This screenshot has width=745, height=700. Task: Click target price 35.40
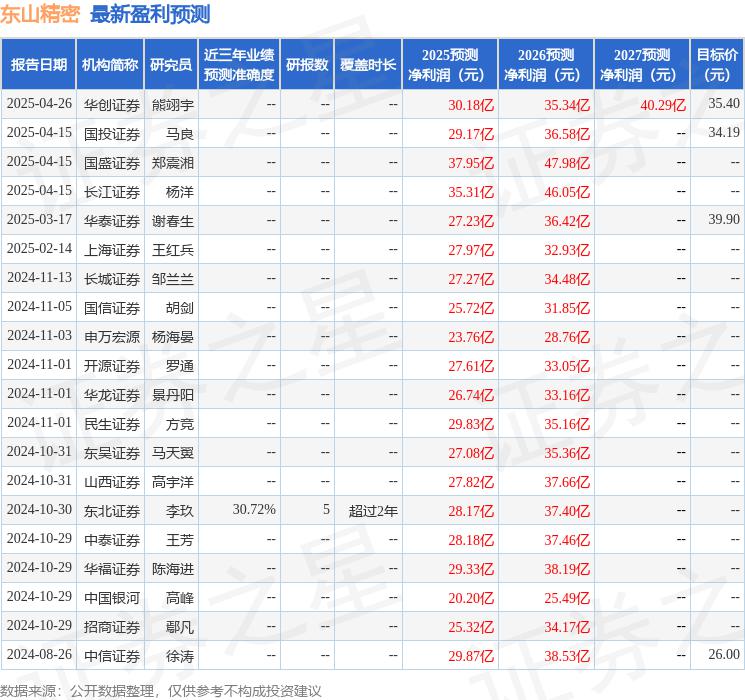tap(724, 104)
